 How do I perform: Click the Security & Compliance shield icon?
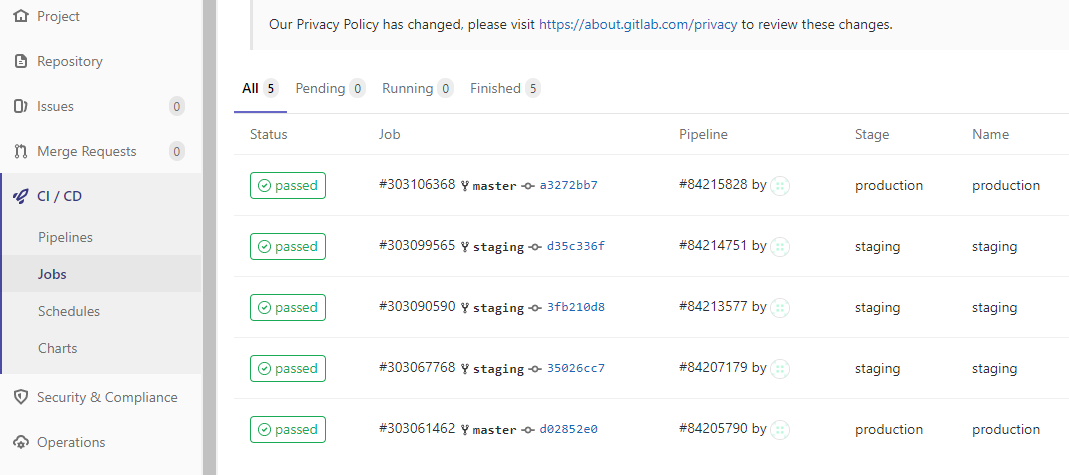click(x=21, y=397)
